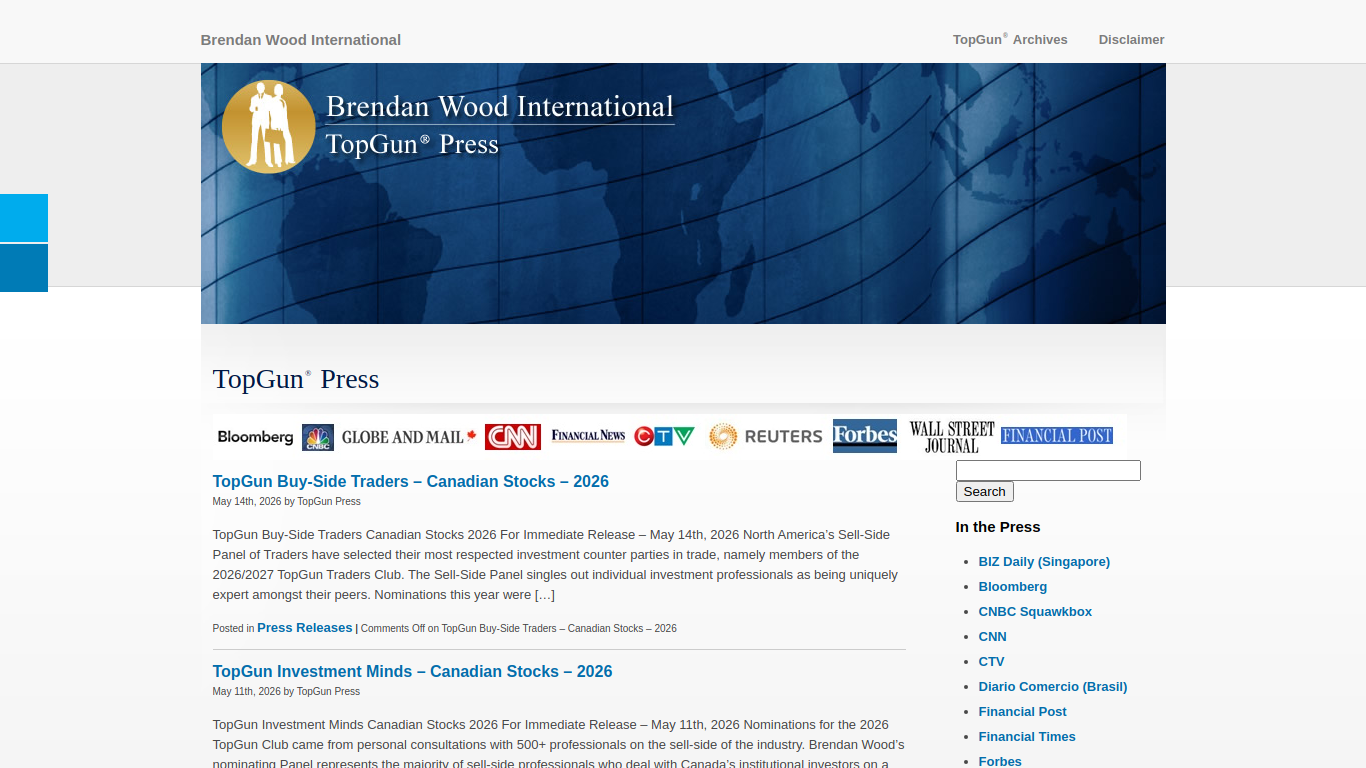Viewport: 1366px width, 768px height.
Task: Open the Financial Post sidebar link
Action: [1023, 712]
